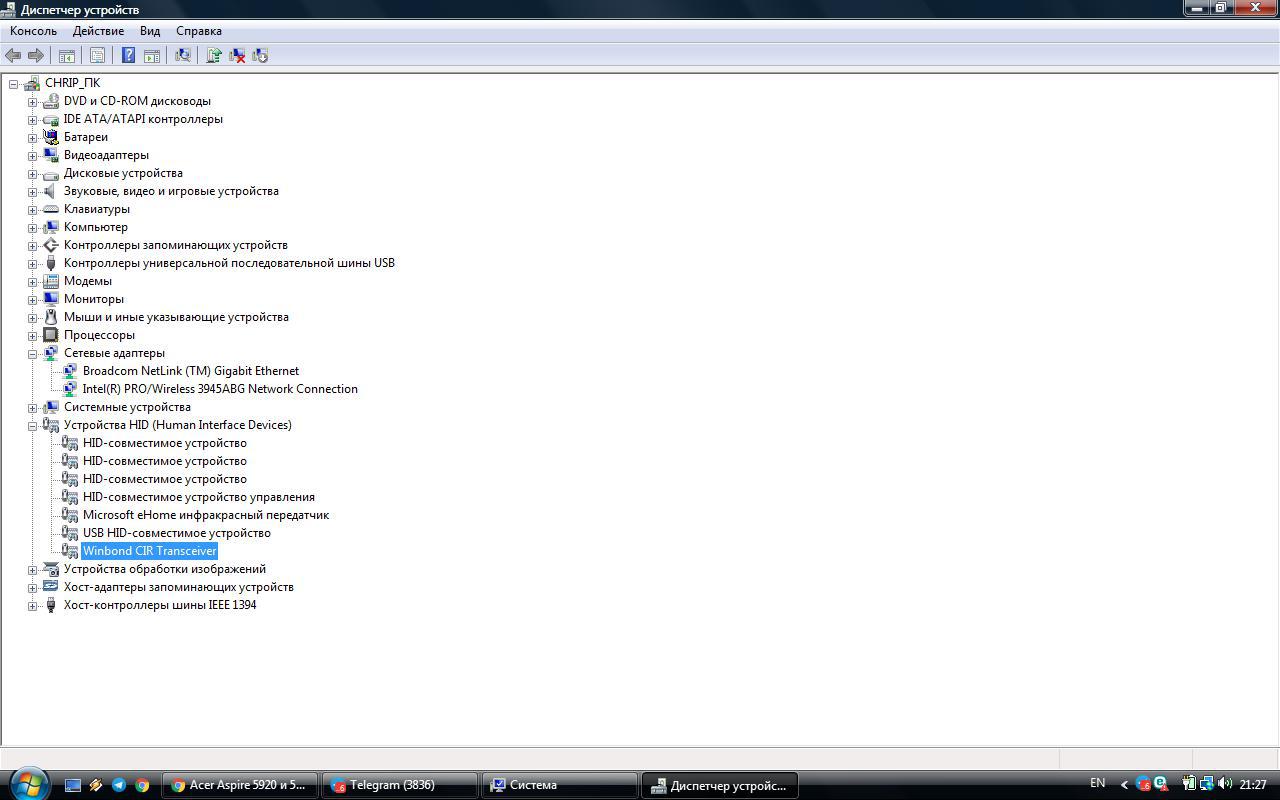The height and width of the screenshot is (800, 1280).
Task: Expand the Системные устройства node
Action: click(32, 407)
